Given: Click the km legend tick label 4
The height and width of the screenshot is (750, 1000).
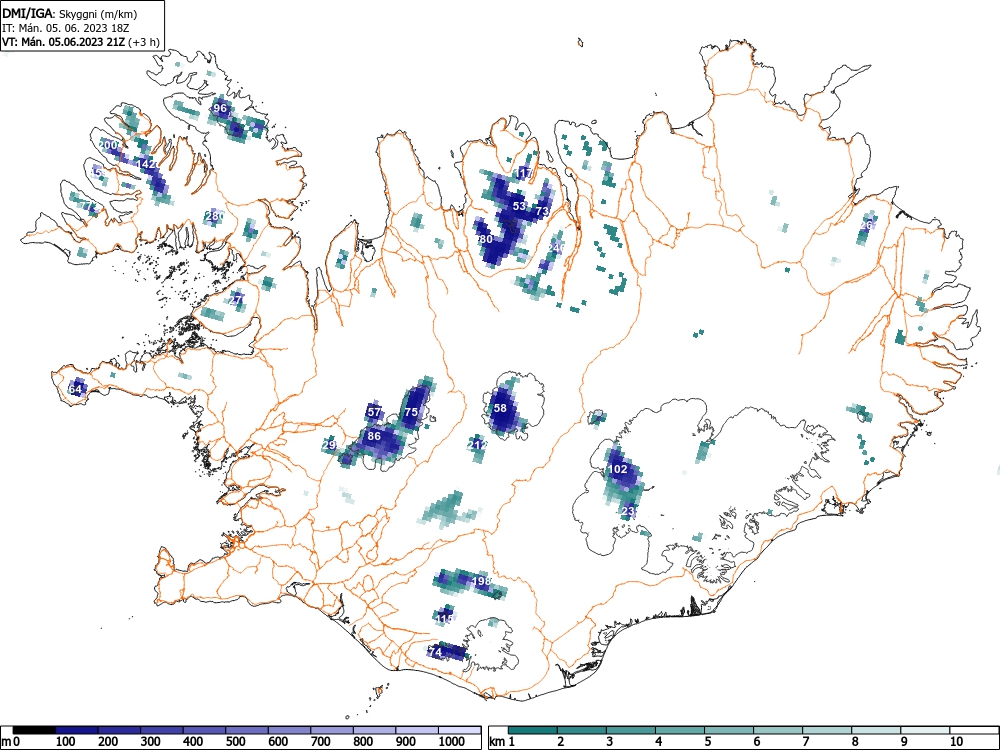Looking at the screenshot, I should tap(658, 742).
